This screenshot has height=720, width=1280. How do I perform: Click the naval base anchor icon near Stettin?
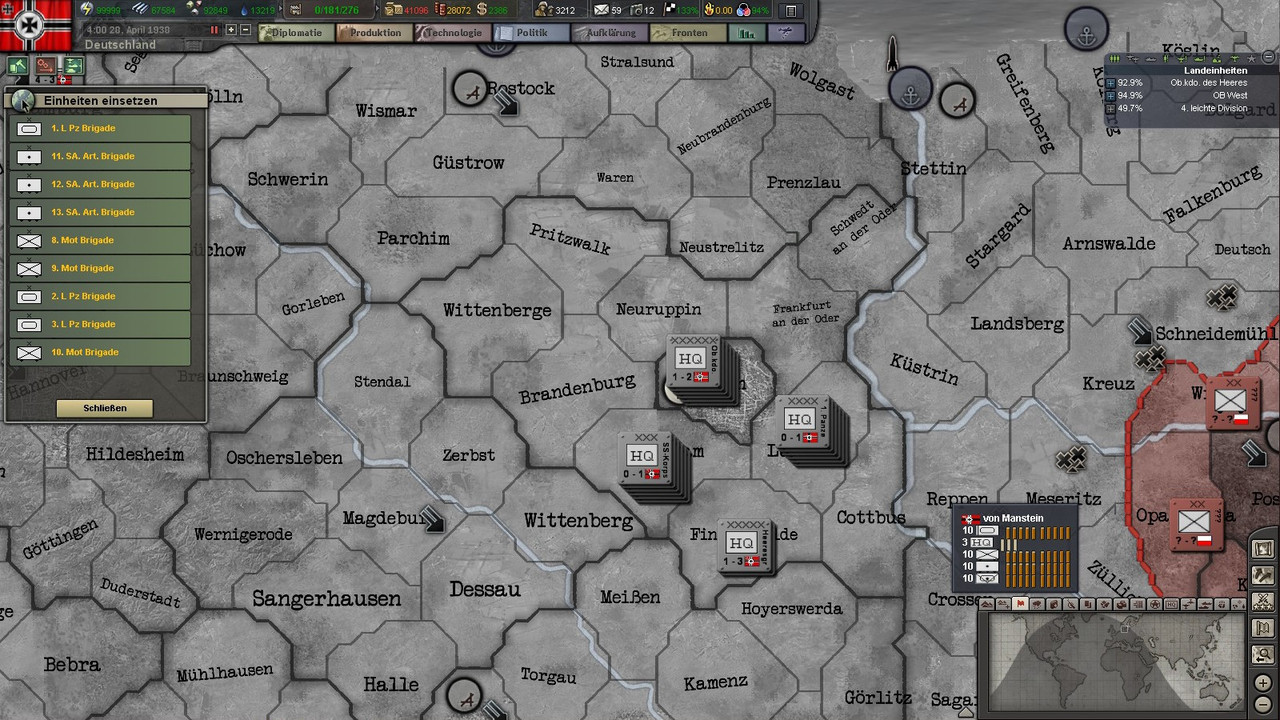click(911, 89)
